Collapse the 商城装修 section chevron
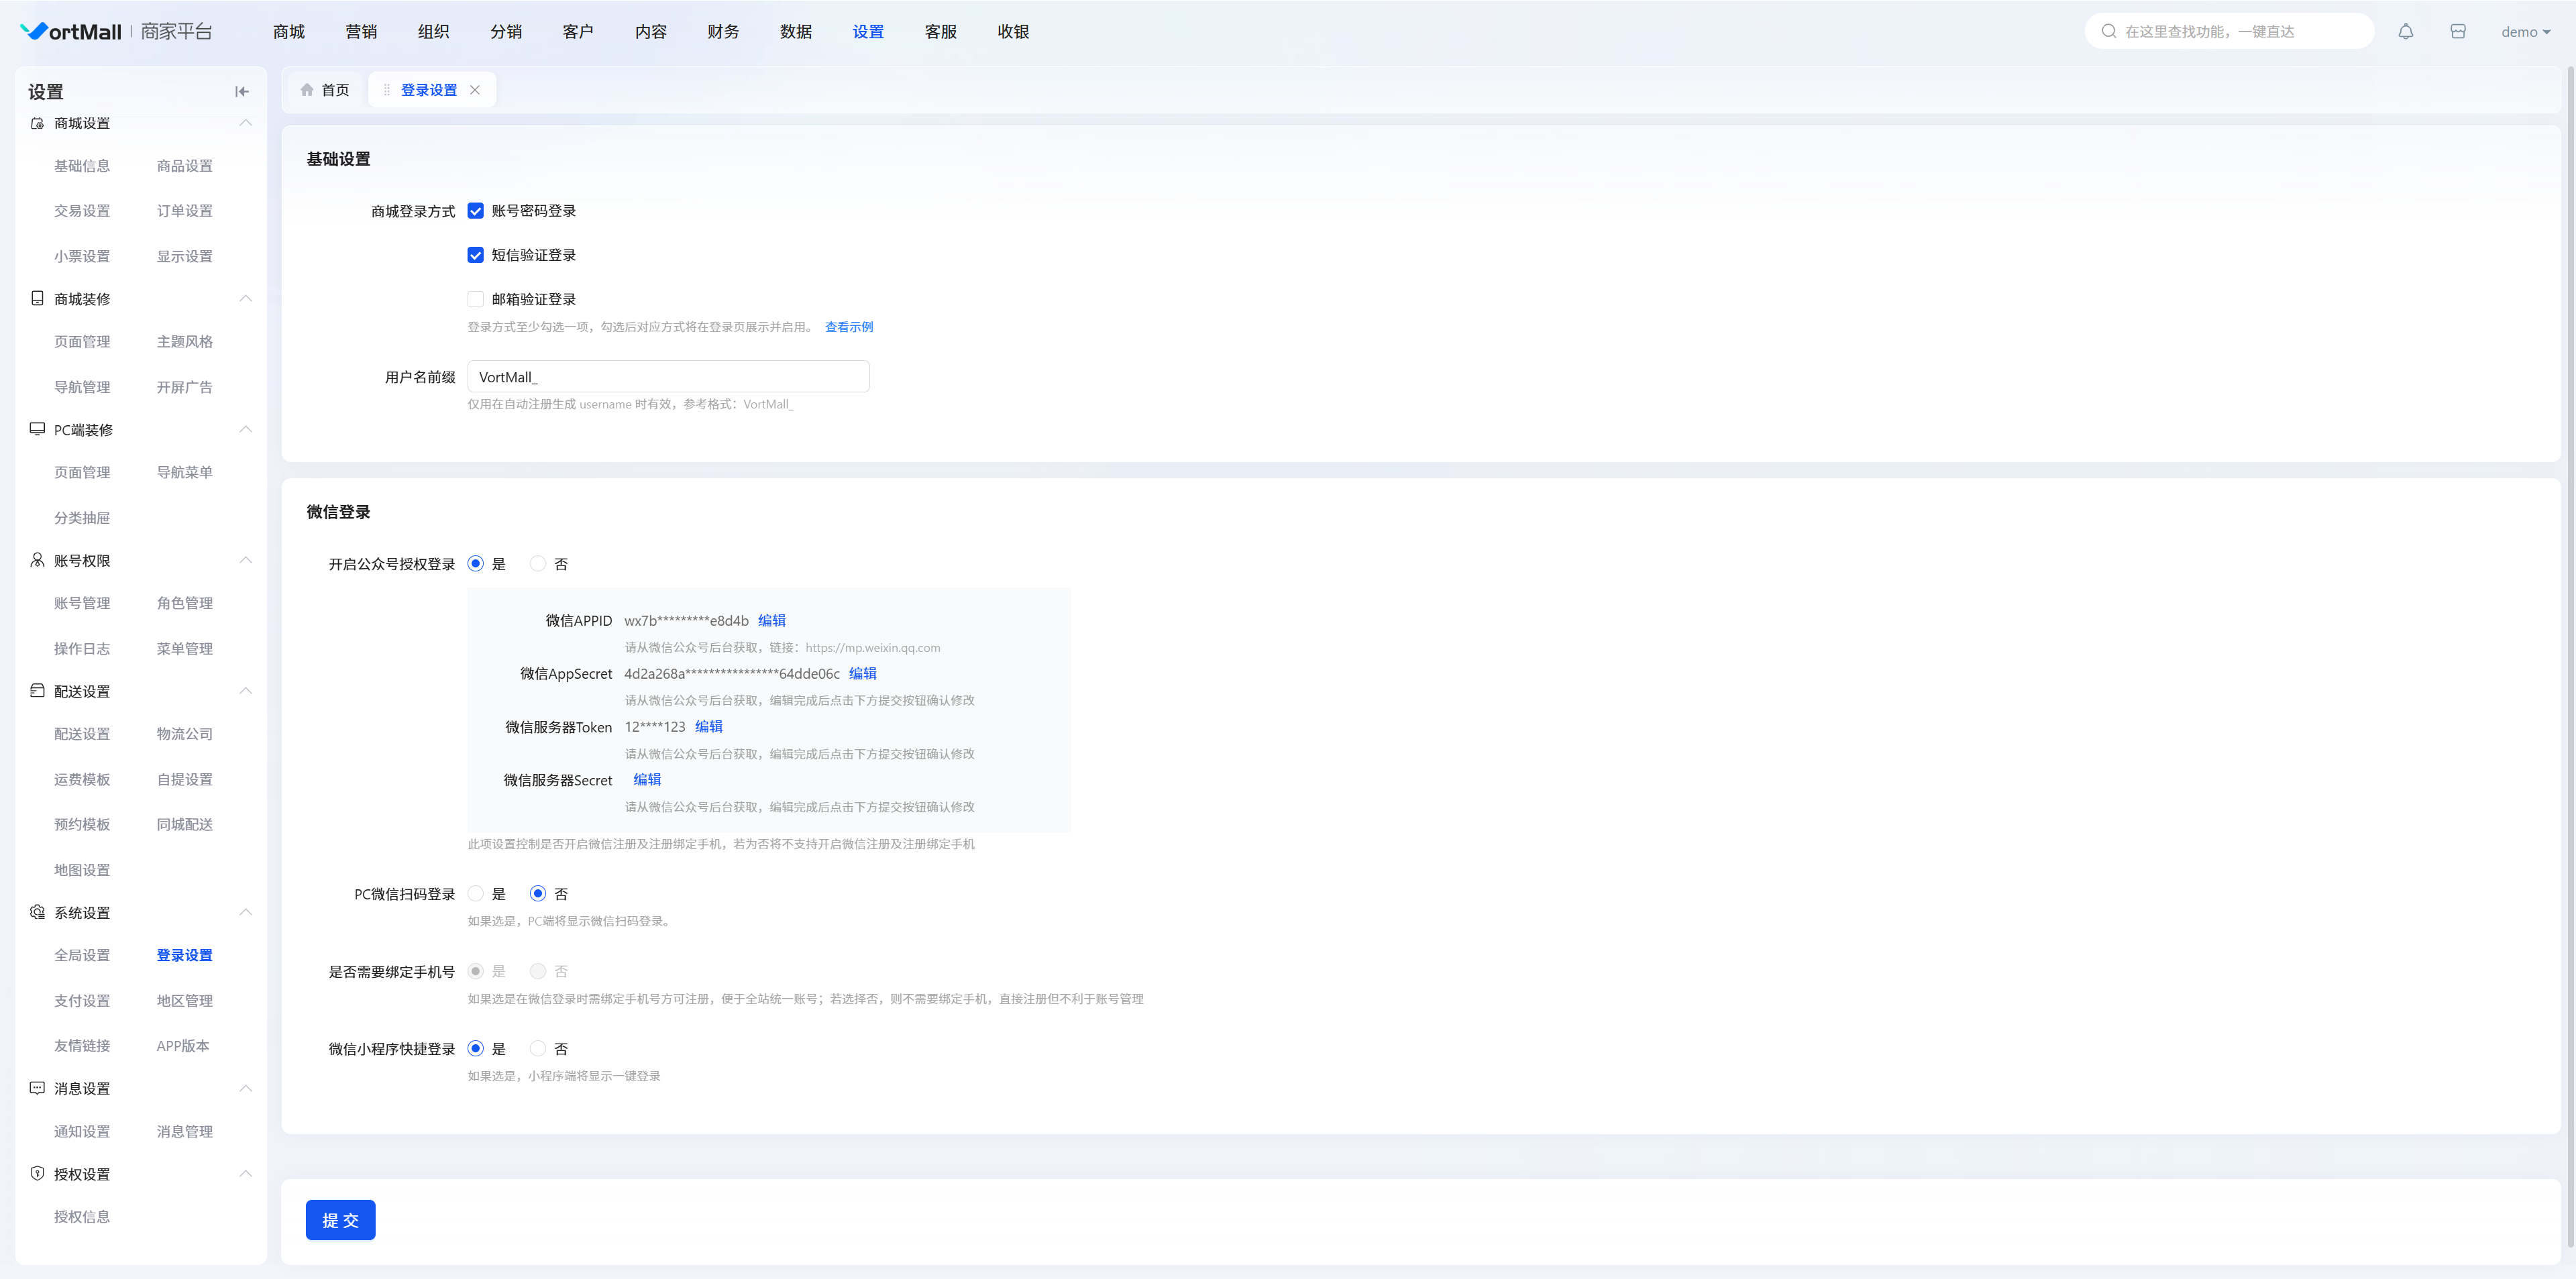Viewport: 2576px width, 1279px height. (x=245, y=299)
